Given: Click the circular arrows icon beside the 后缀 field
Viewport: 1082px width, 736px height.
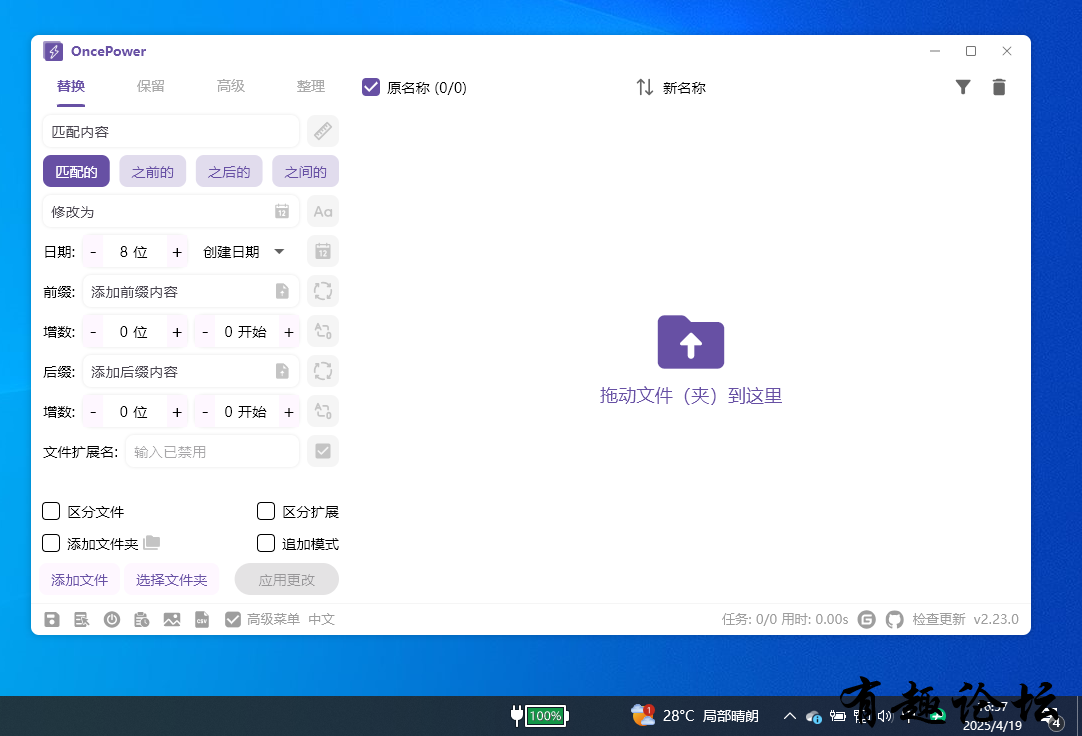Looking at the screenshot, I should click(323, 371).
